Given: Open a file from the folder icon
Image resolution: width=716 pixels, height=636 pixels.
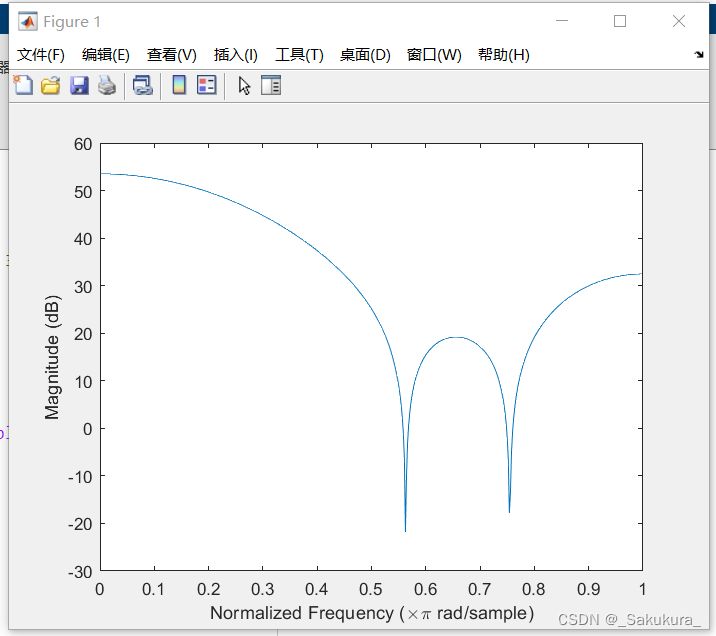Looking at the screenshot, I should coord(51,85).
